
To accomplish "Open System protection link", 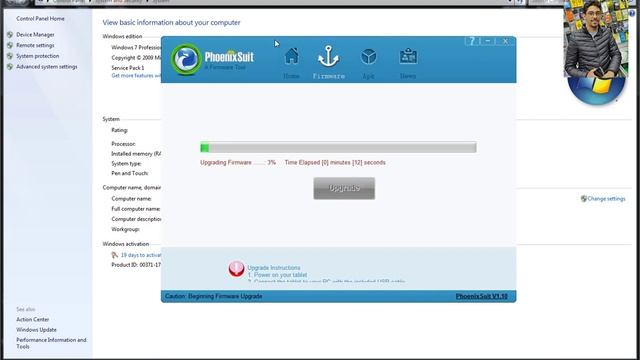I will (38, 56).
